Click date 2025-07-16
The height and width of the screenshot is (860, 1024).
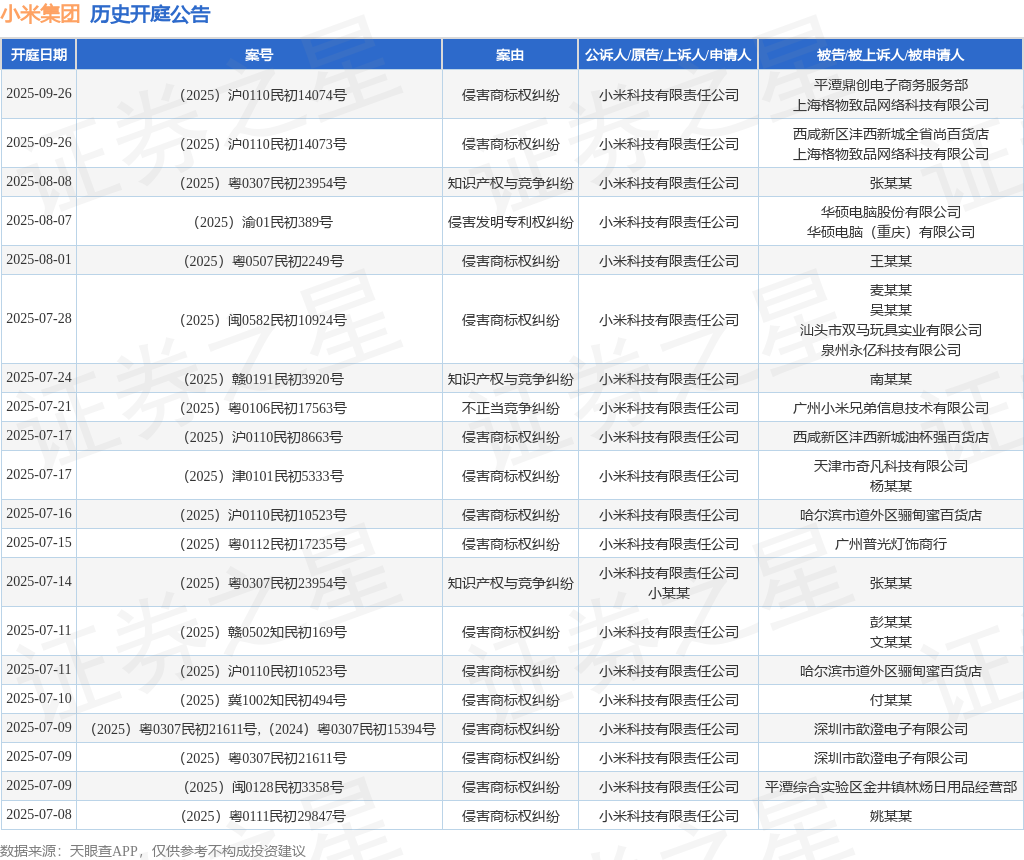(x=39, y=514)
